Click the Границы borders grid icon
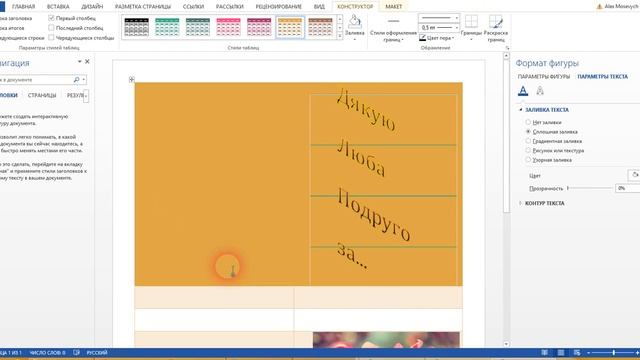Screen dimensions: 640x360 tap(471, 22)
